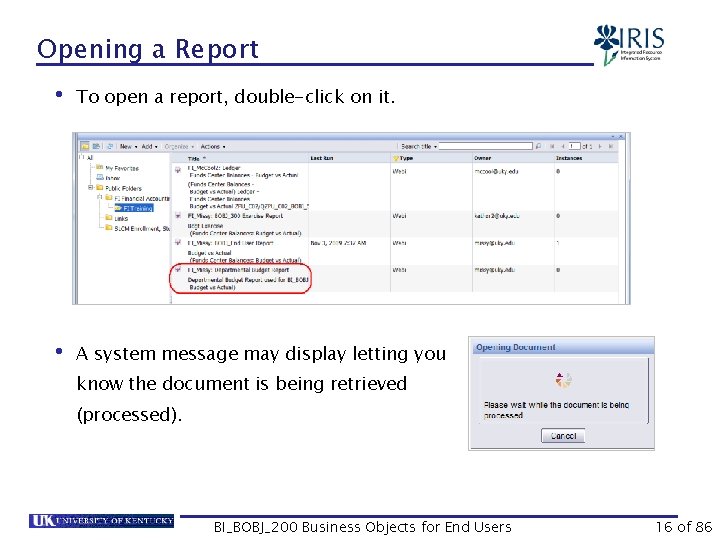The height and width of the screenshot is (540, 720).
Task: Click the Departmental Budget Report icon
Action: (x=178, y=270)
